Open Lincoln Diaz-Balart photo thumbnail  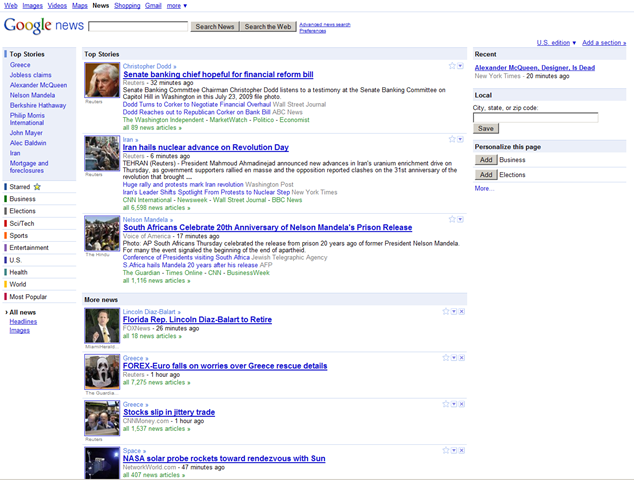coord(102,326)
